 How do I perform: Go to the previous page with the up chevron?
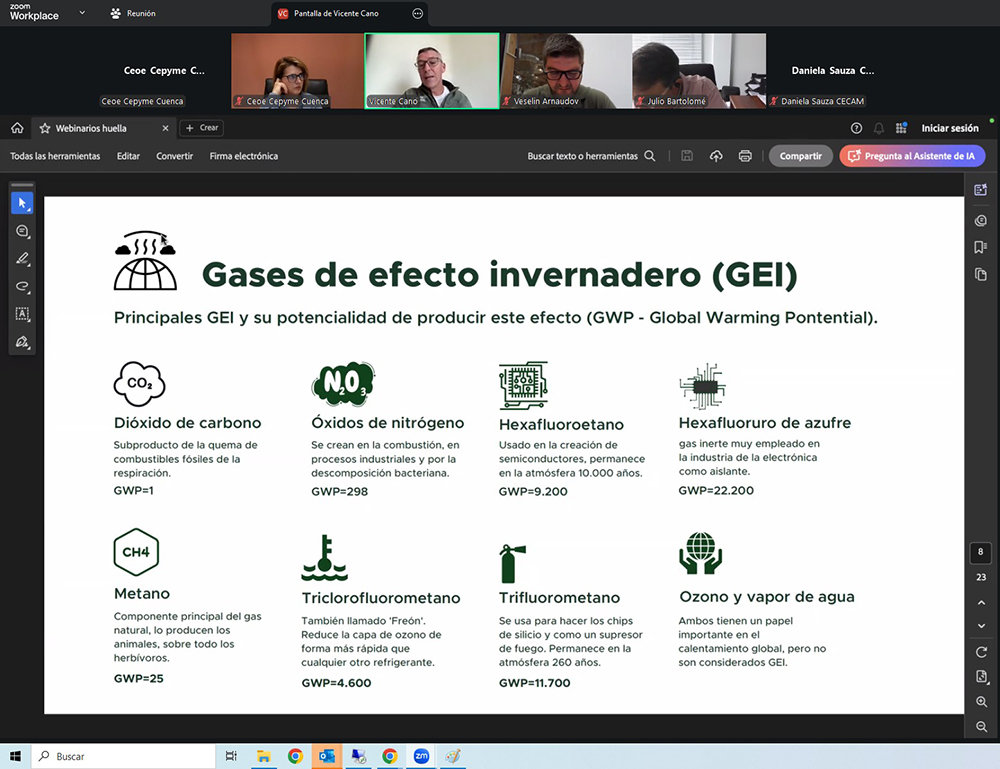pos(982,602)
